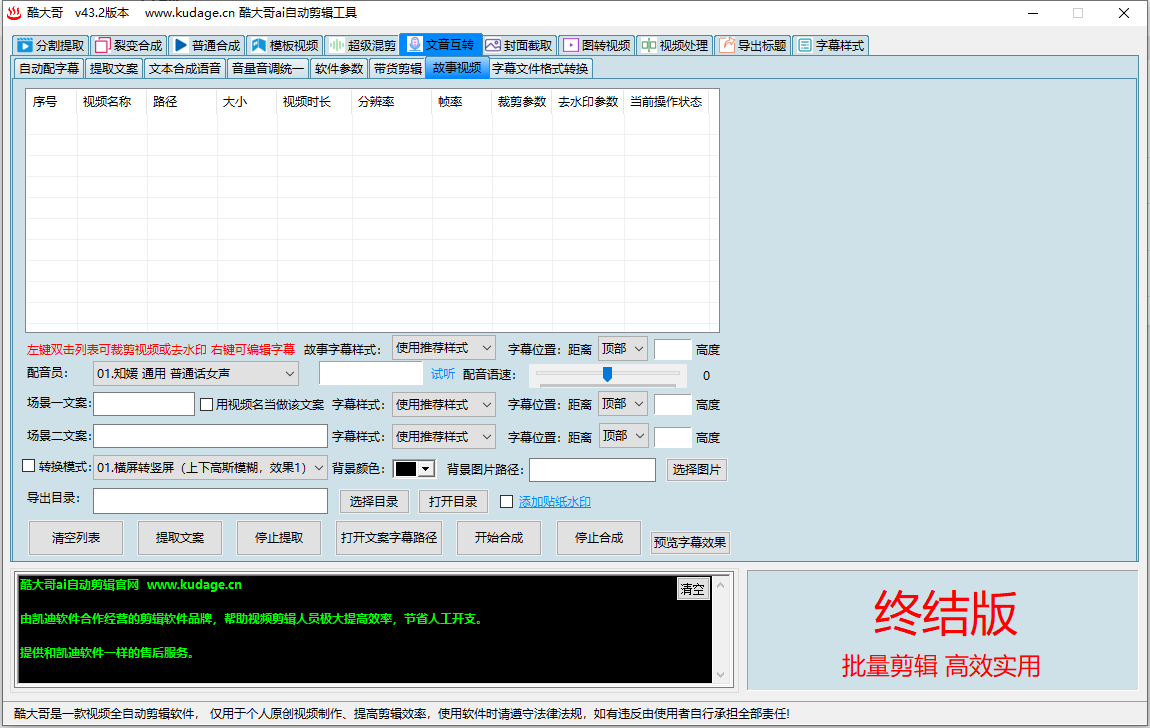
Task: Open 转换模式 横屏转竖屏 dropdown
Action: [x=210, y=468]
